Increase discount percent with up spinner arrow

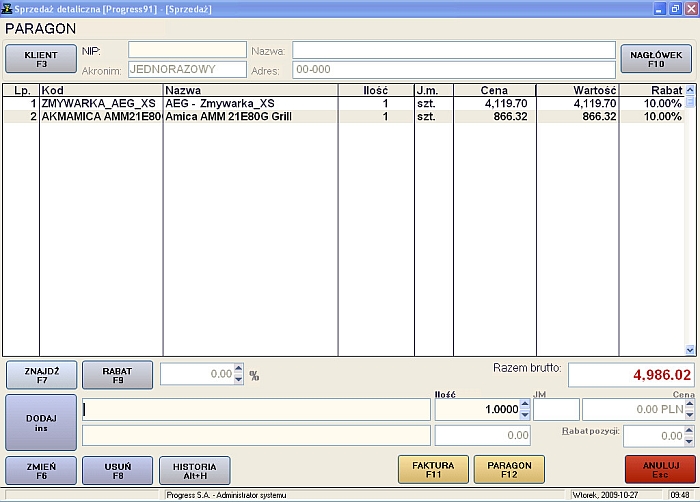[x=238, y=369]
